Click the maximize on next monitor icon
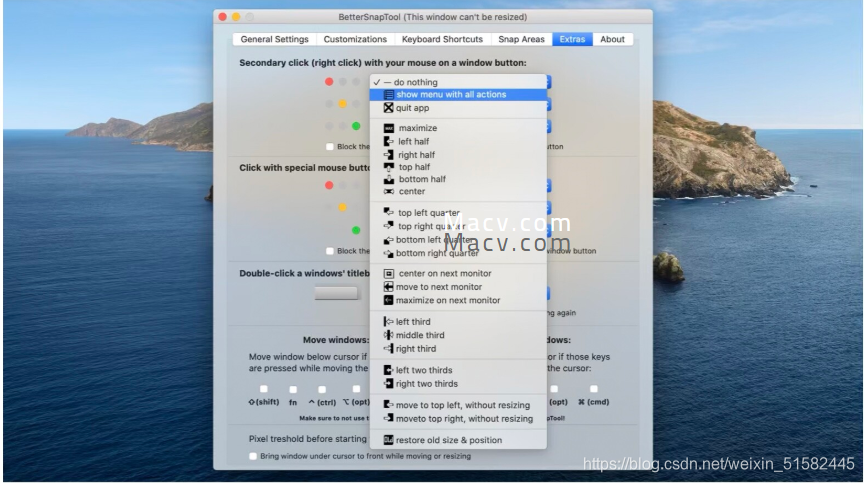Viewport: 865px width, 483px height. (389, 300)
